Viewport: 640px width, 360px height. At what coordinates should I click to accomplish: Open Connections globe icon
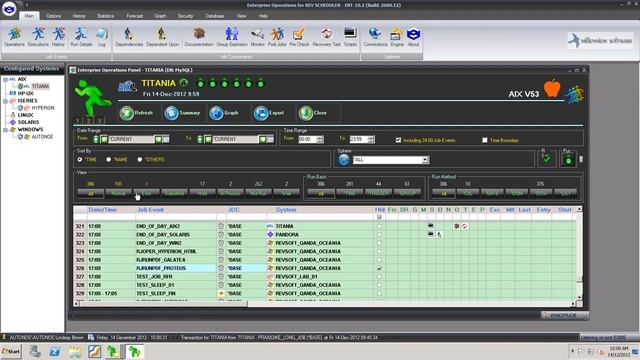[x=375, y=37]
